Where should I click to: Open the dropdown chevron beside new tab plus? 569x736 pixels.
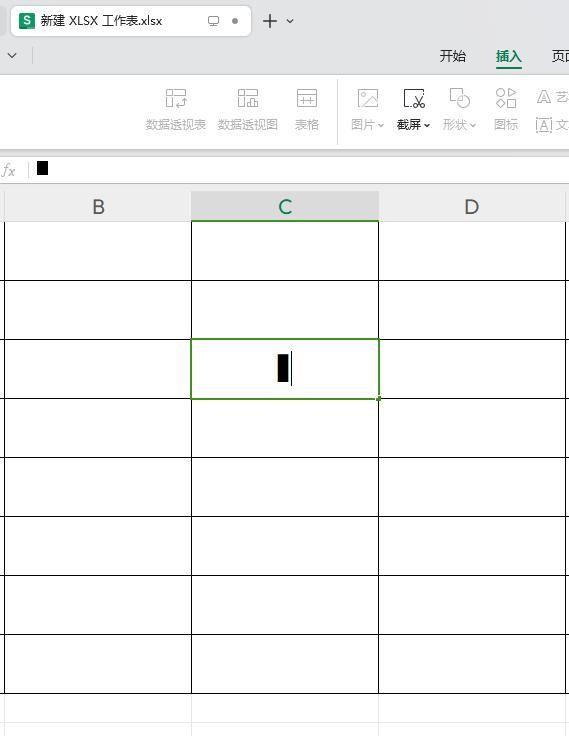(x=290, y=21)
